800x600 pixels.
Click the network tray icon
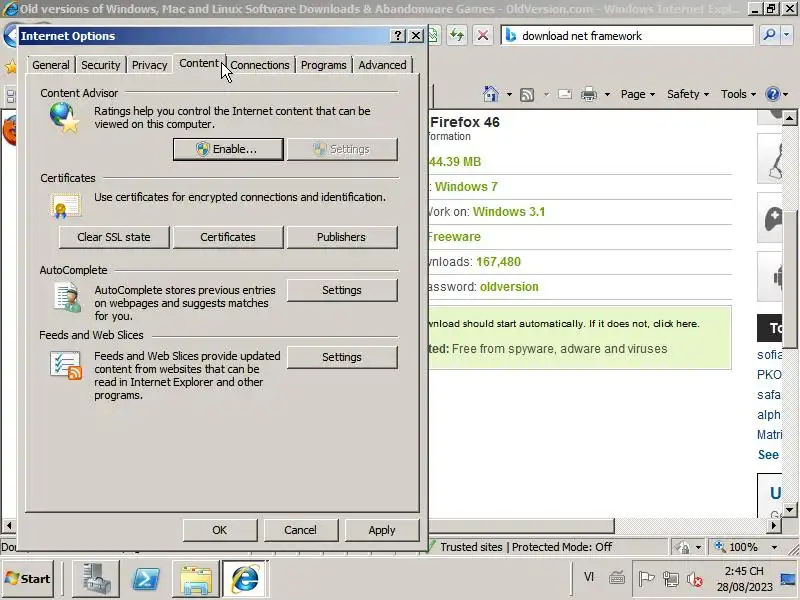click(x=670, y=579)
